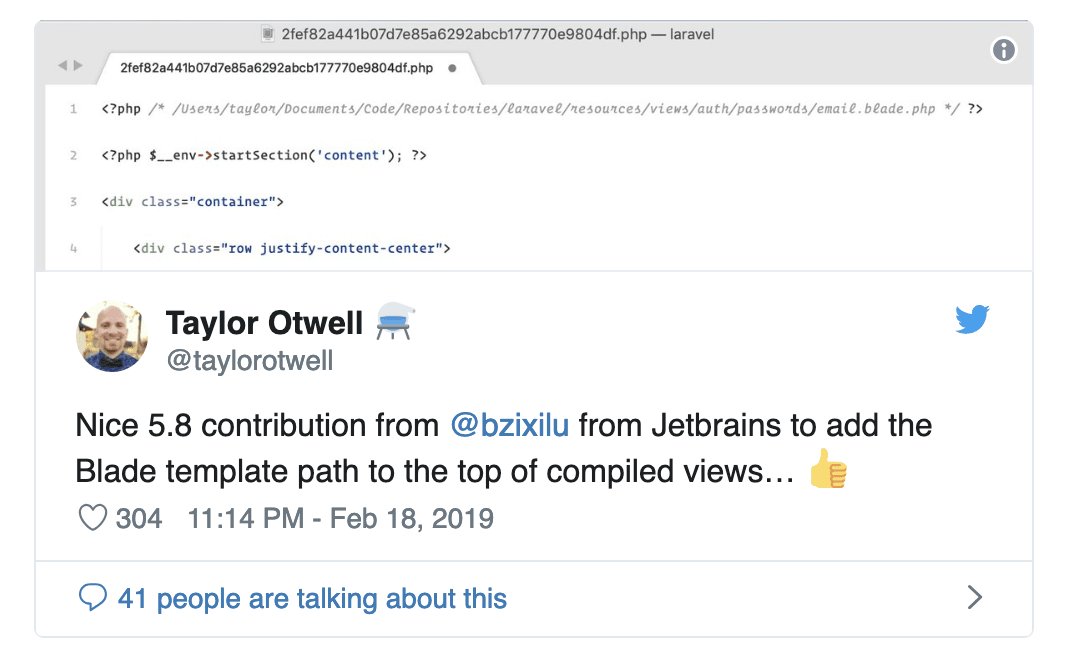Open the @taylorotwell handle

[250, 360]
